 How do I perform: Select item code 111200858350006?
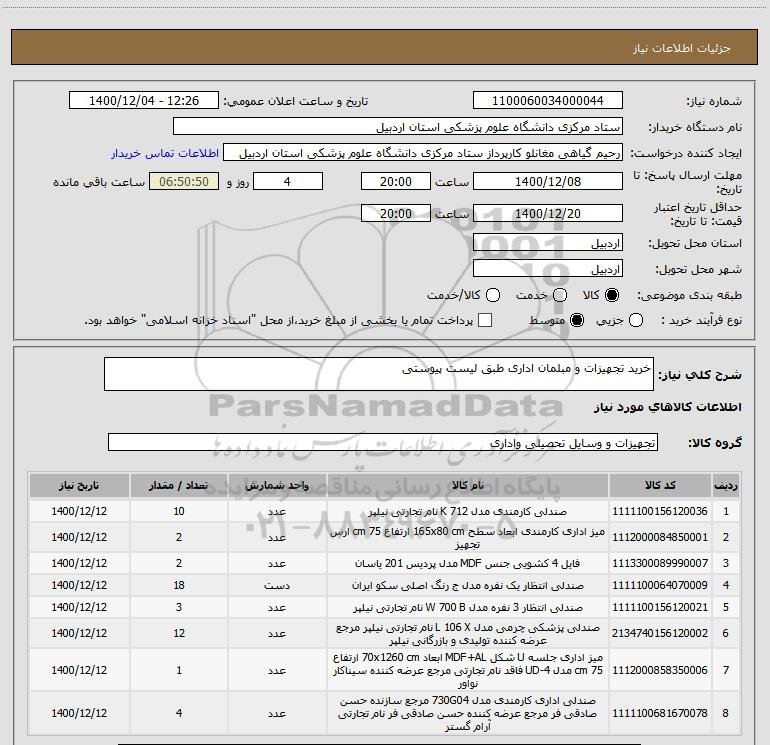660,670
